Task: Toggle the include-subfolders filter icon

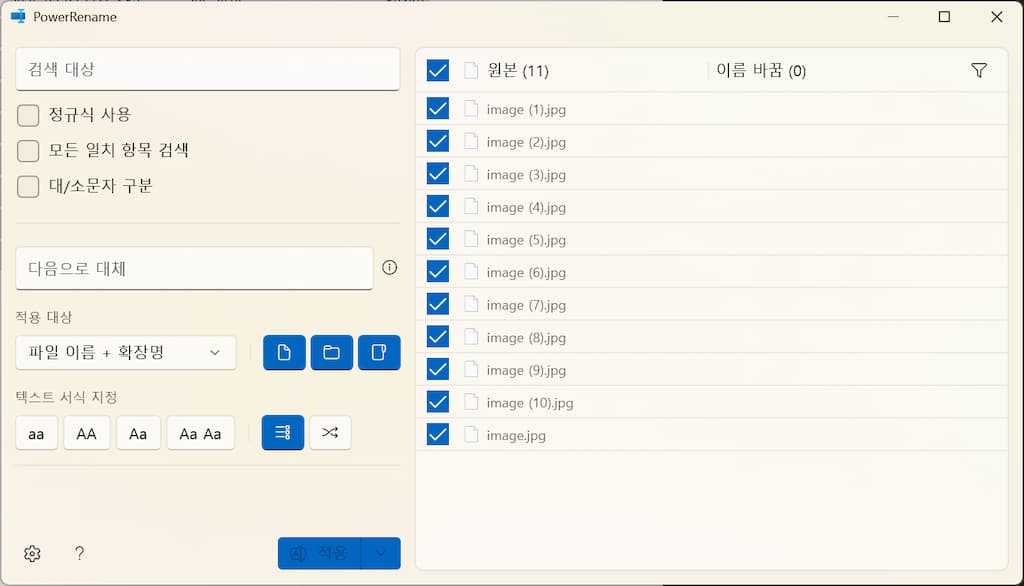Action: click(x=379, y=352)
